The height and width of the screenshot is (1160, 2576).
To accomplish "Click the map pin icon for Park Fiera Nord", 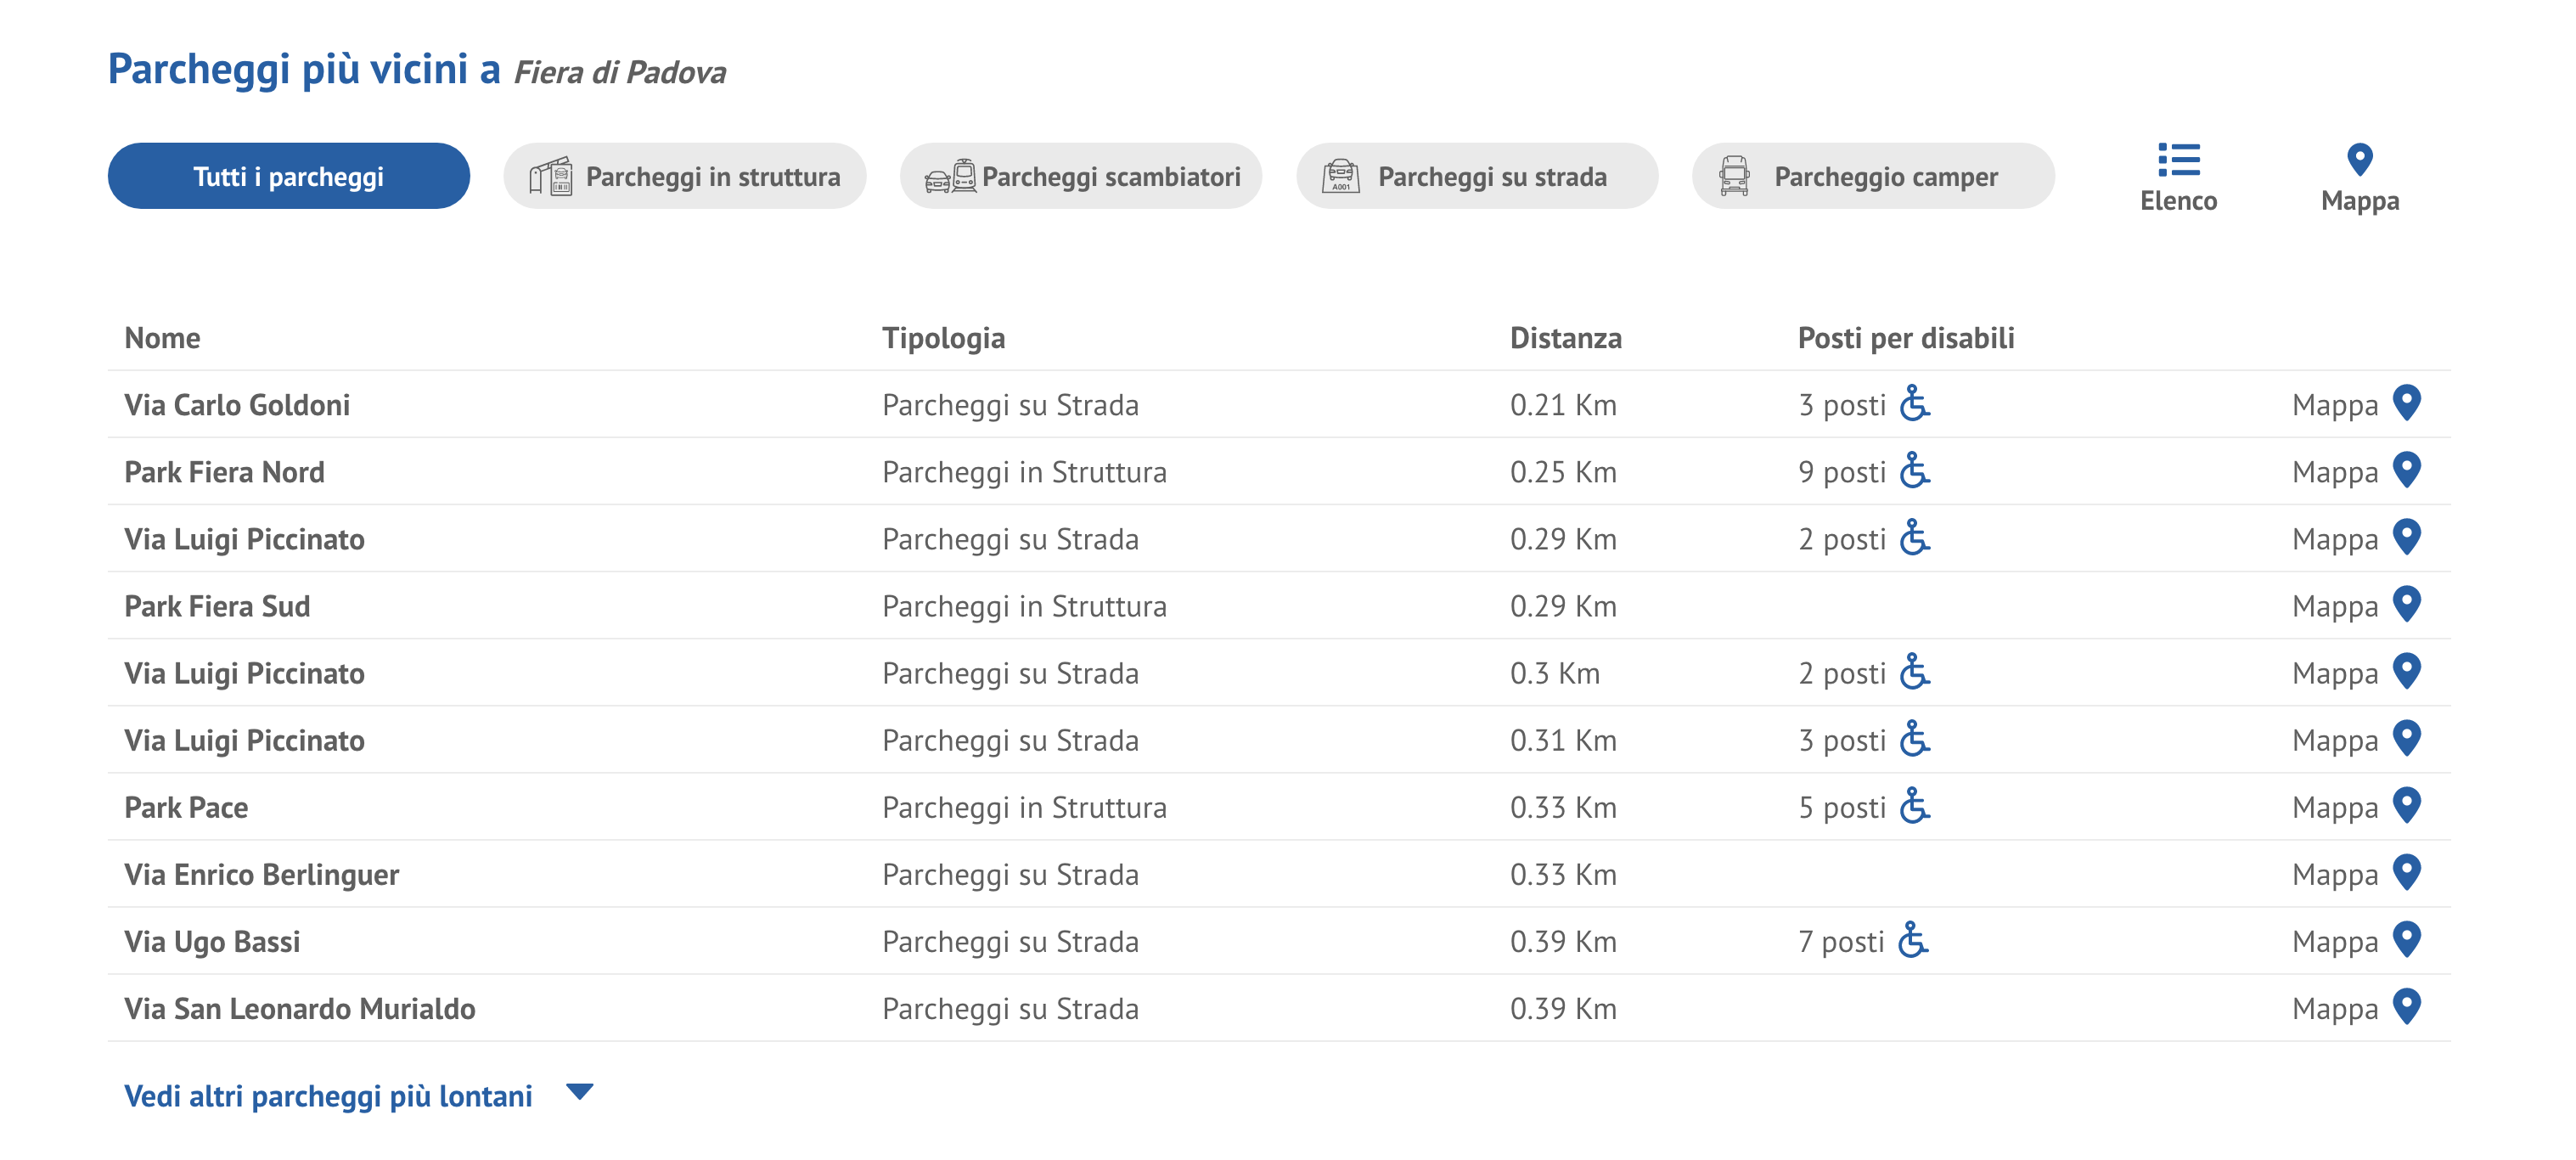I will click(2406, 470).
